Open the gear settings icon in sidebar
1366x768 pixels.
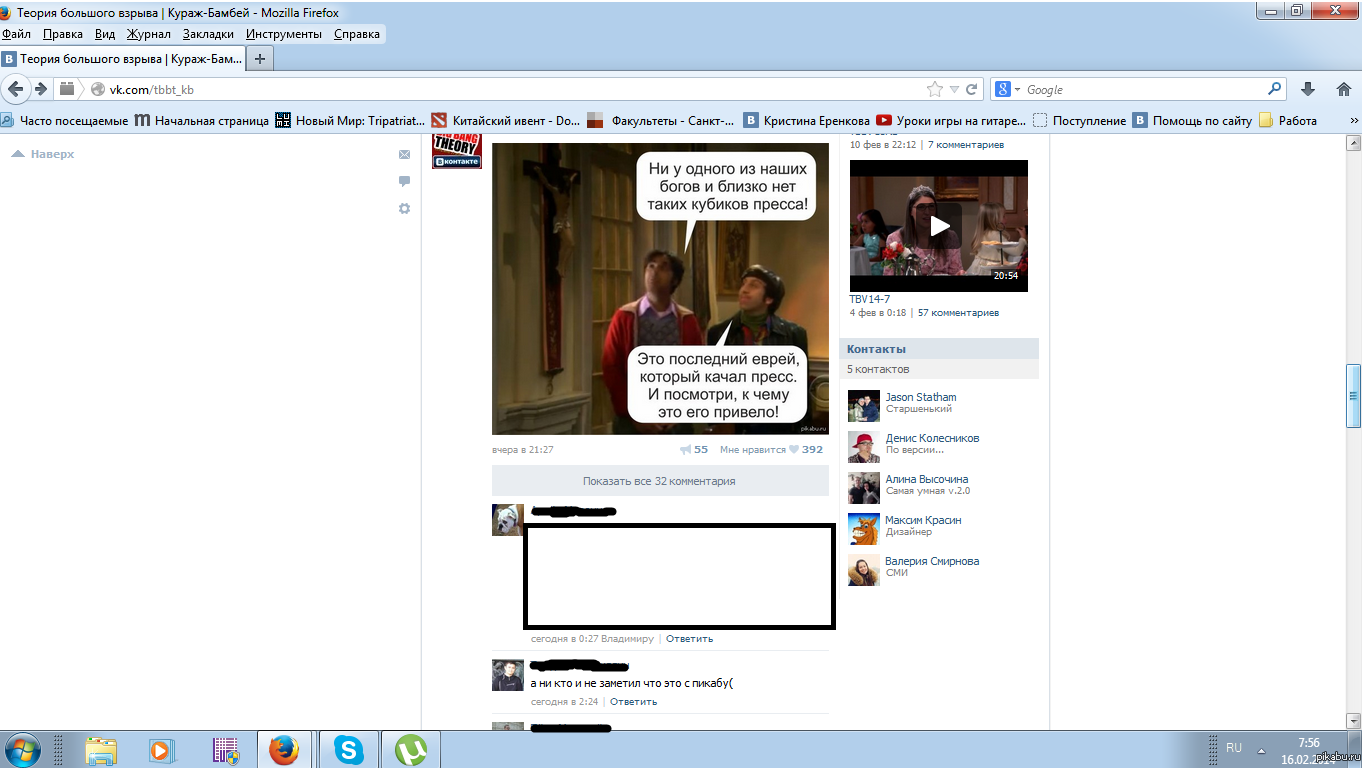pos(404,209)
